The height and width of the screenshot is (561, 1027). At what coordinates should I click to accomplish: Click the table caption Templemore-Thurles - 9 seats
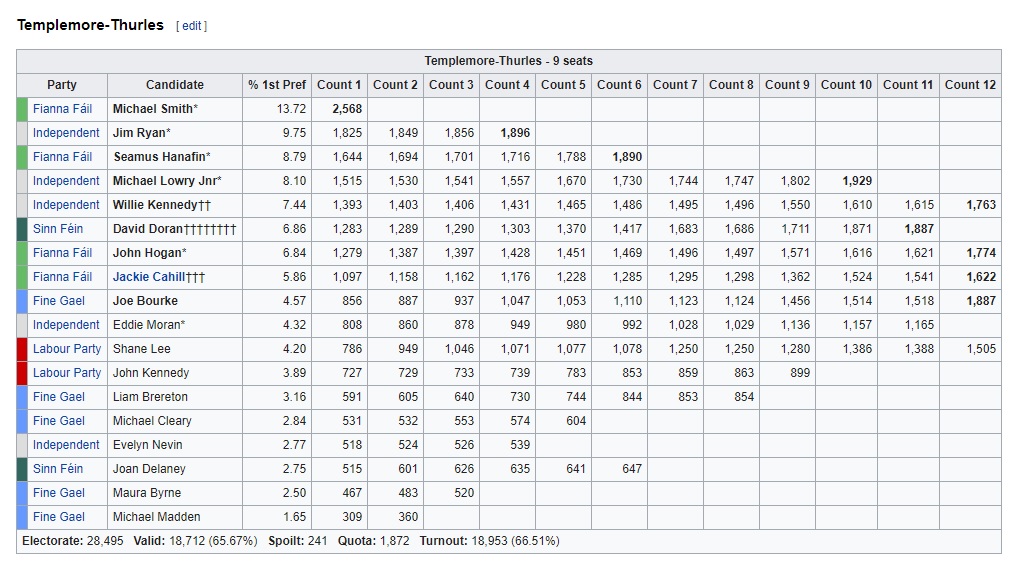coord(508,61)
